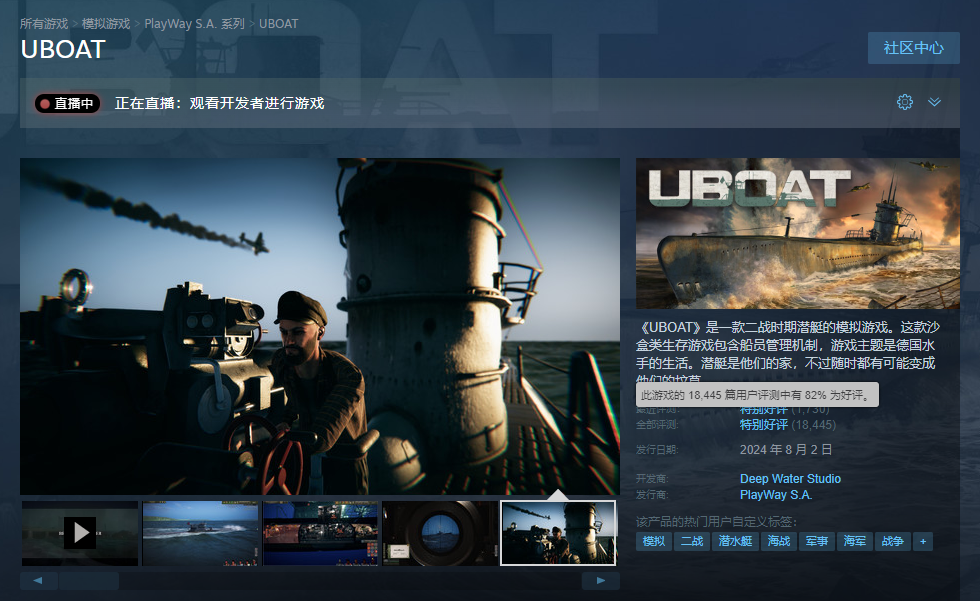Add a tag with plus button
The height and width of the screenshot is (601, 980).
pyautogui.click(x=923, y=541)
